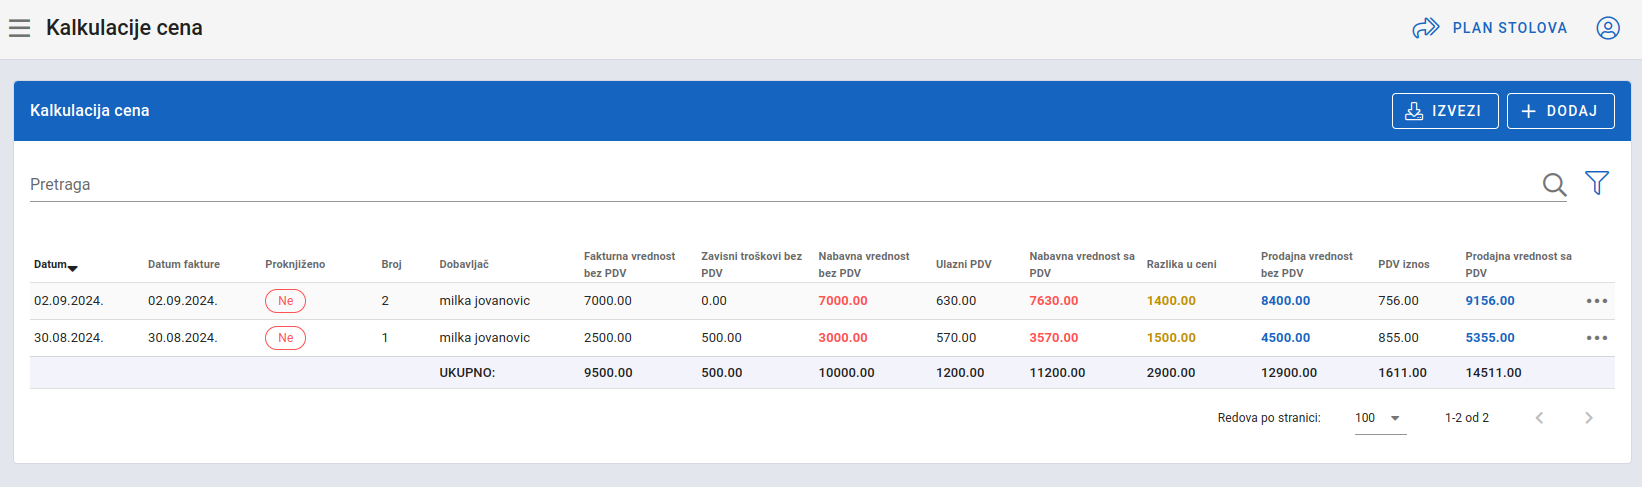This screenshot has width=1642, height=487.
Task: Sort by Ulazni PDV column header
Action: pos(964,264)
